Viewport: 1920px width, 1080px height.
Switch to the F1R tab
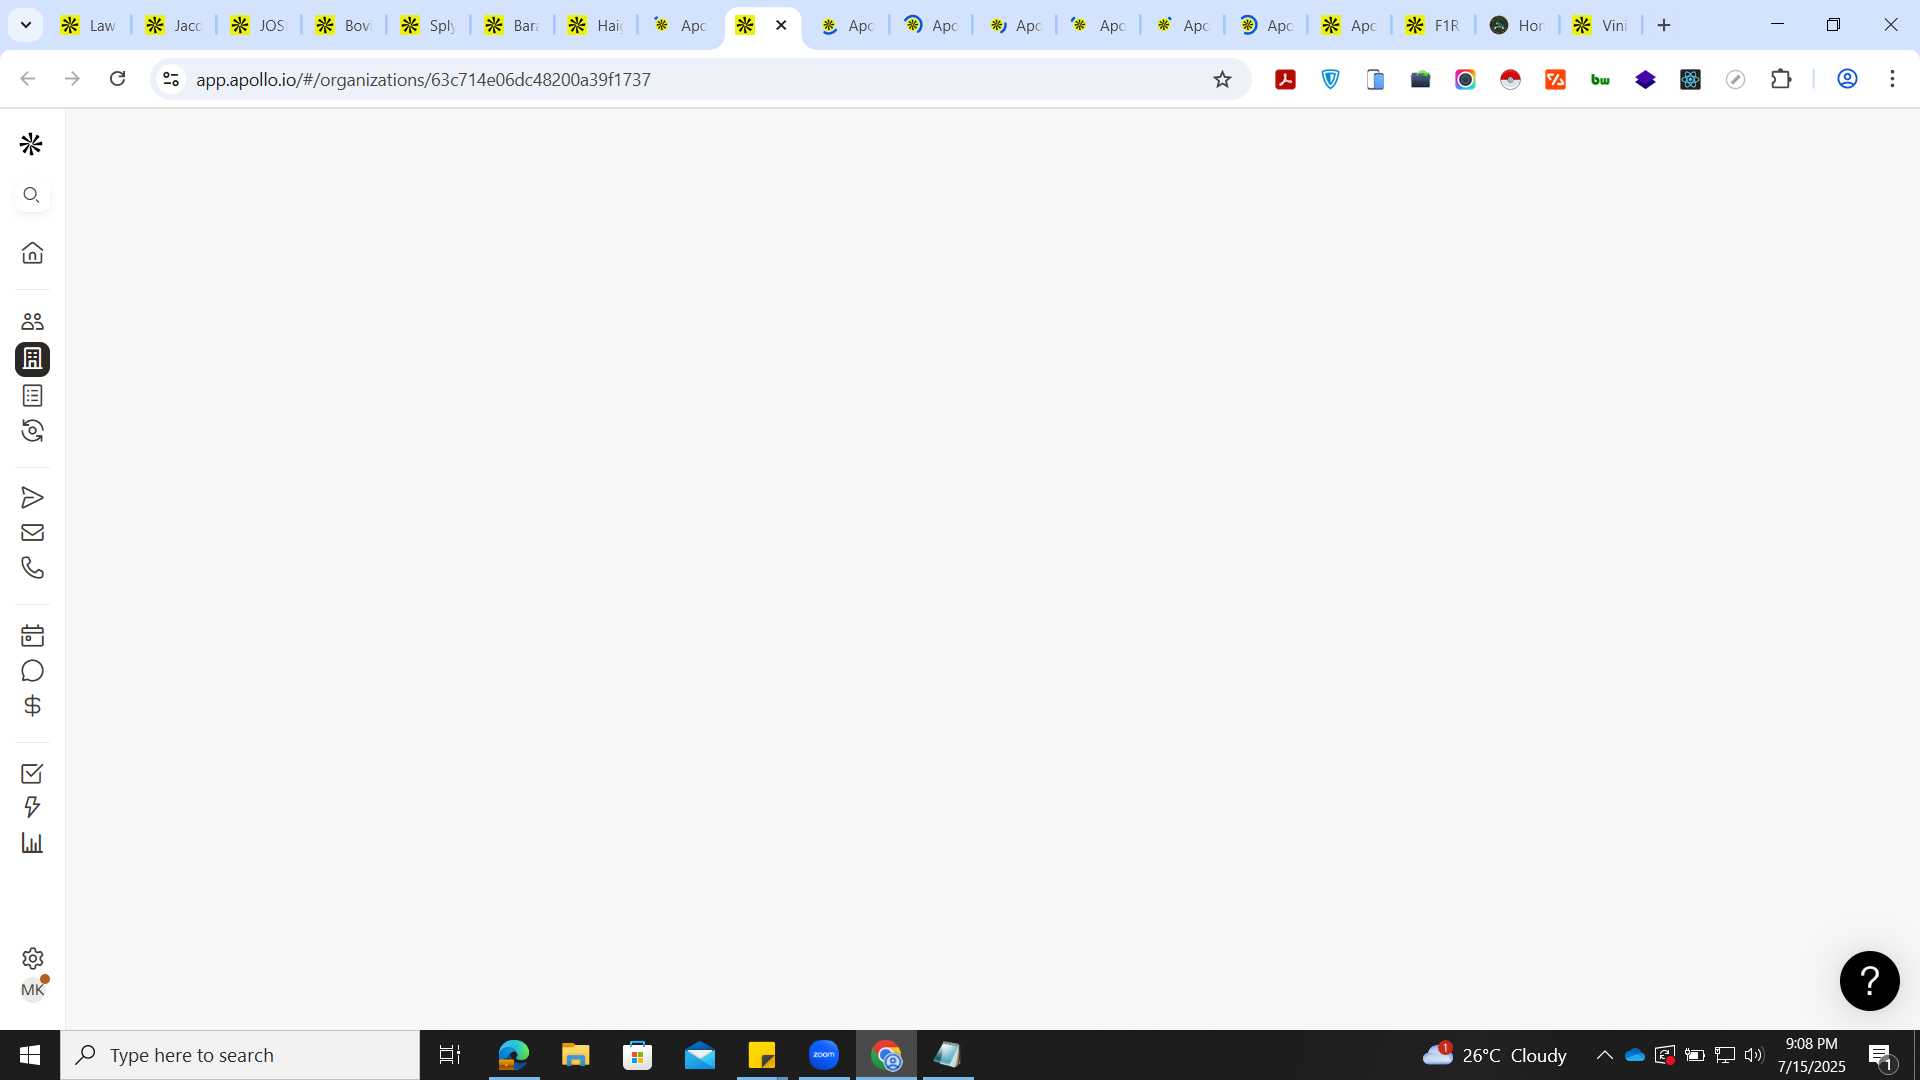pyautogui.click(x=1433, y=25)
